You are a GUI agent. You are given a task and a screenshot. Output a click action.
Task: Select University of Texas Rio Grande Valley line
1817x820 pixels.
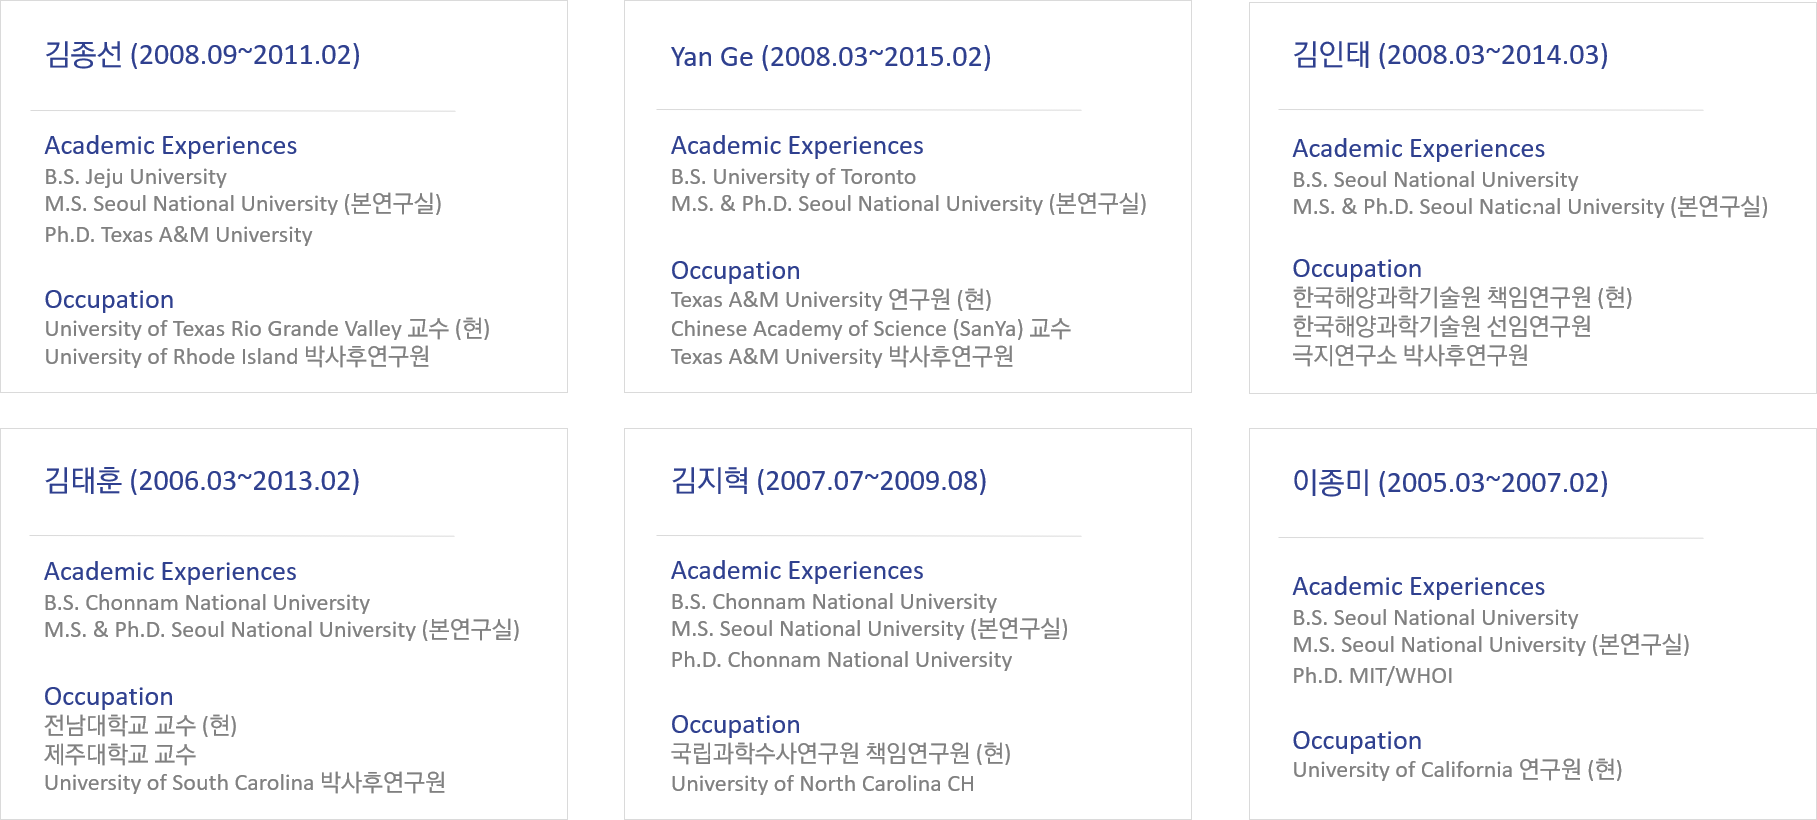coord(267,329)
